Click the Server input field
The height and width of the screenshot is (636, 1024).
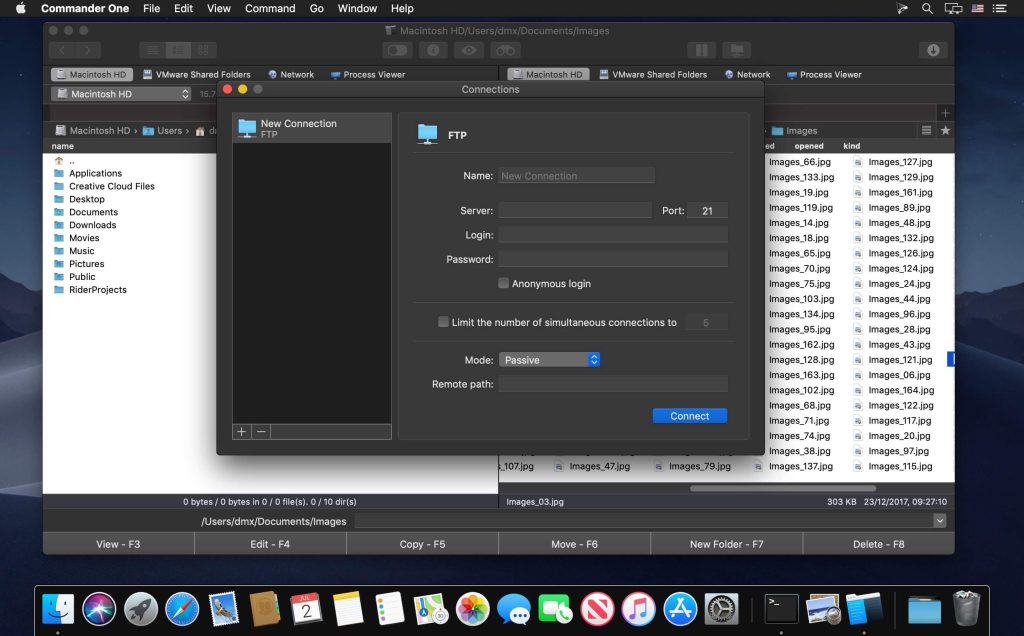(x=575, y=211)
